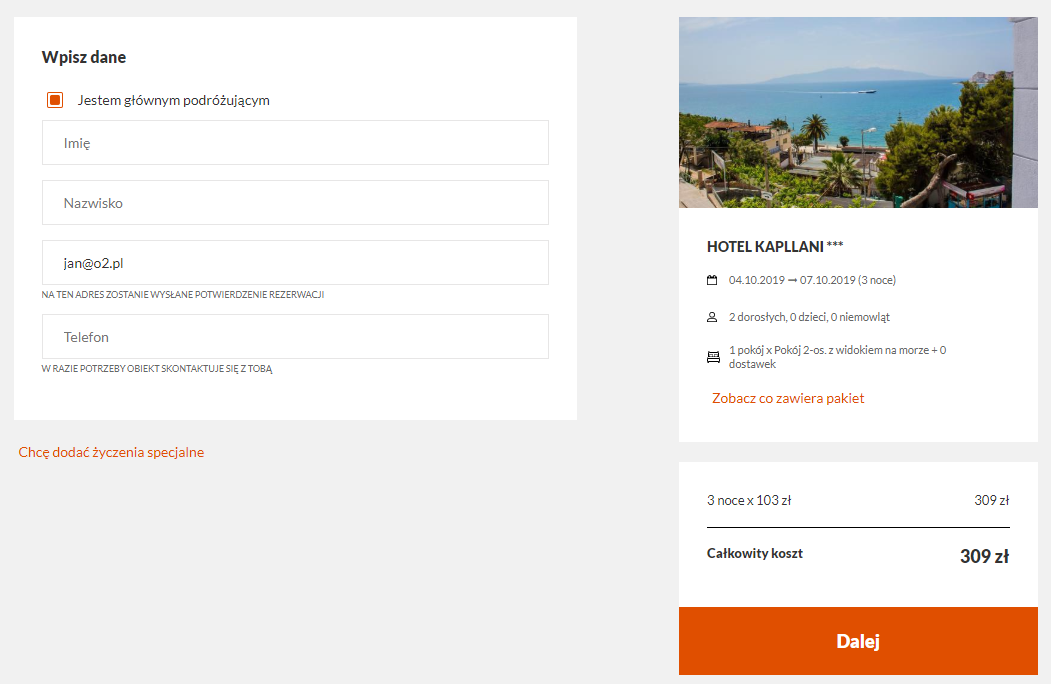Click the '3 noce x 103 zł' price line

click(x=749, y=500)
